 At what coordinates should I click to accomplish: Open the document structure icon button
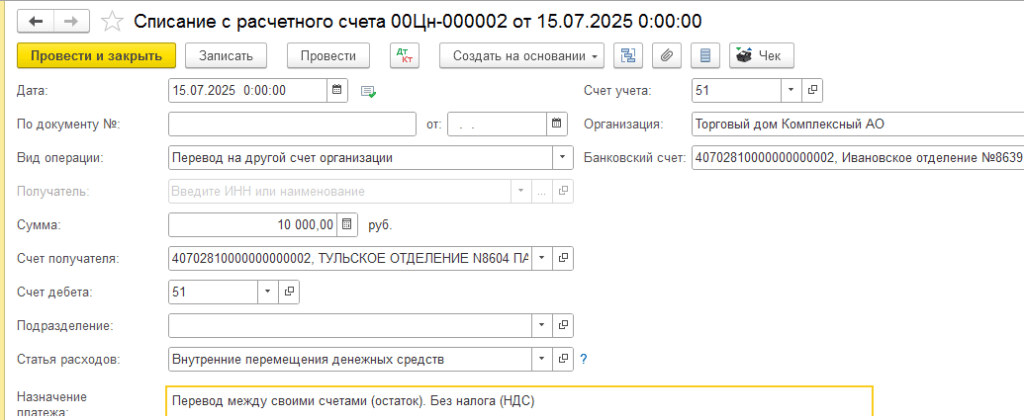(x=628, y=56)
